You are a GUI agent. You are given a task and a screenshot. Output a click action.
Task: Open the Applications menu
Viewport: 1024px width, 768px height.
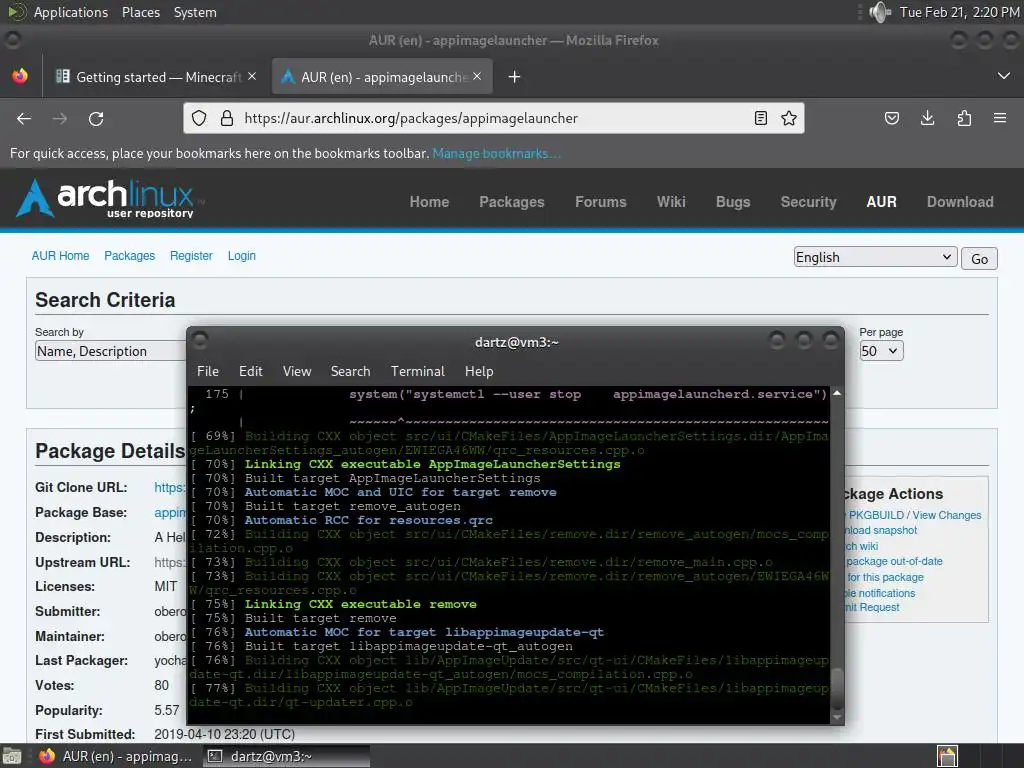71,12
